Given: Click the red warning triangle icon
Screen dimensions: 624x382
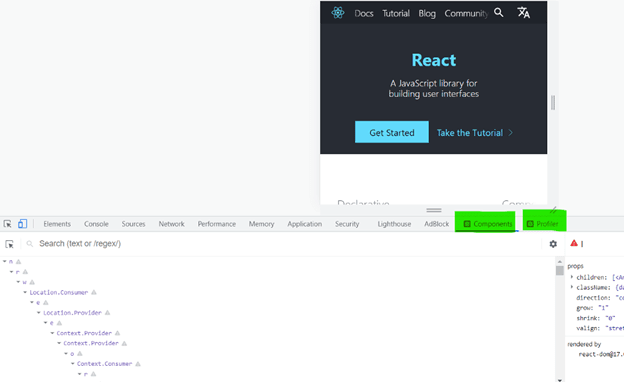Looking at the screenshot, I should coord(574,243).
